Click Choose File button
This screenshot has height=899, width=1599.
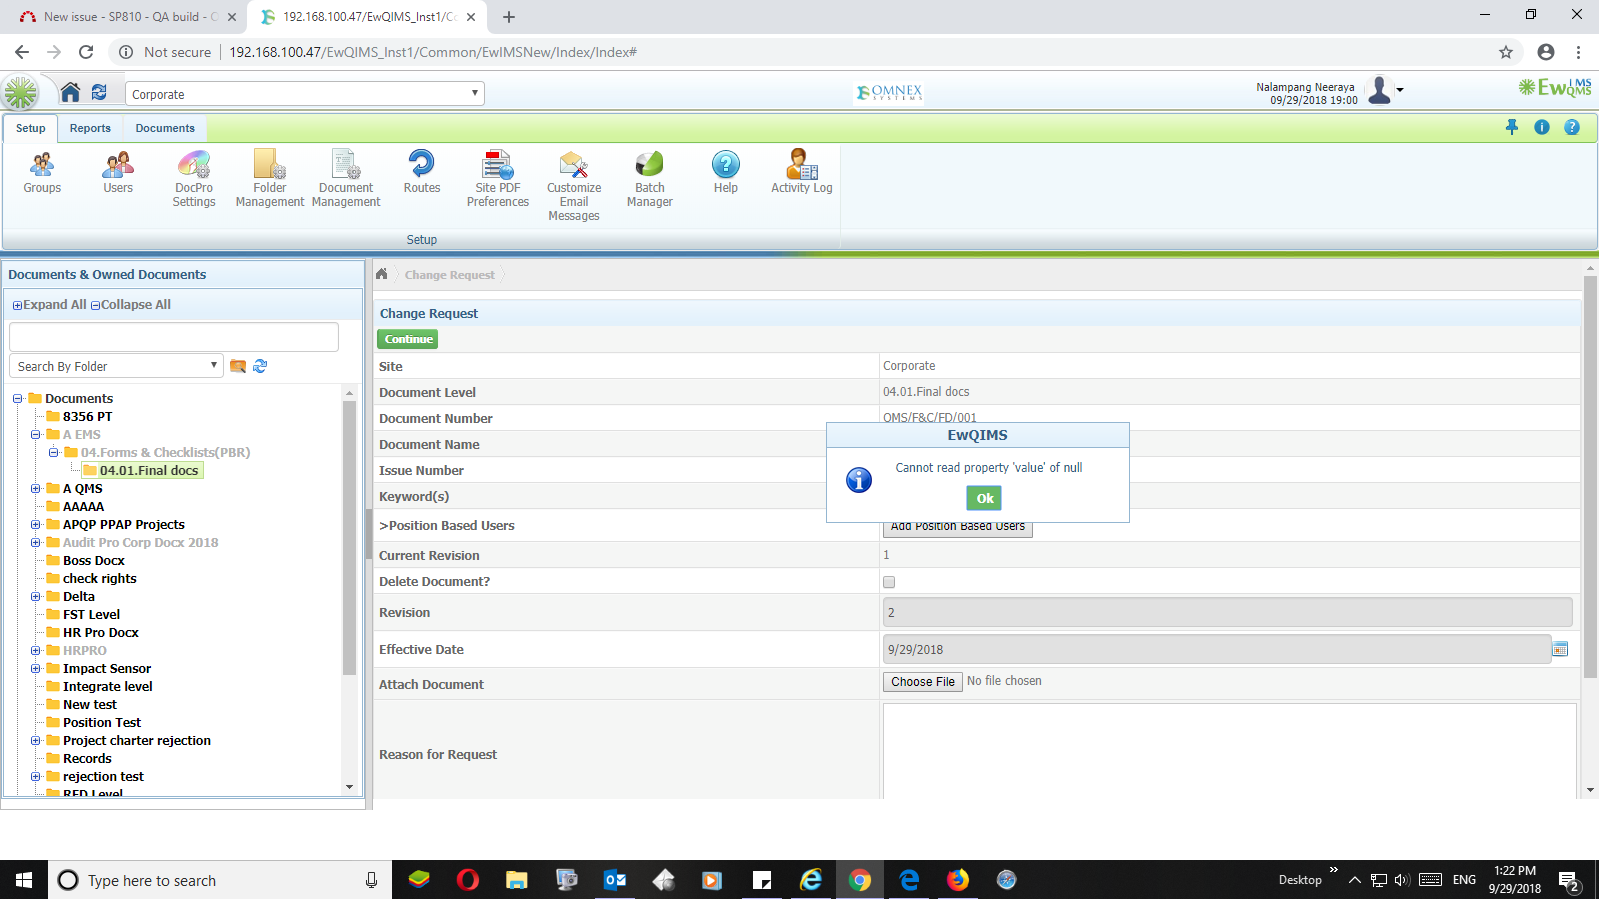[x=923, y=682]
